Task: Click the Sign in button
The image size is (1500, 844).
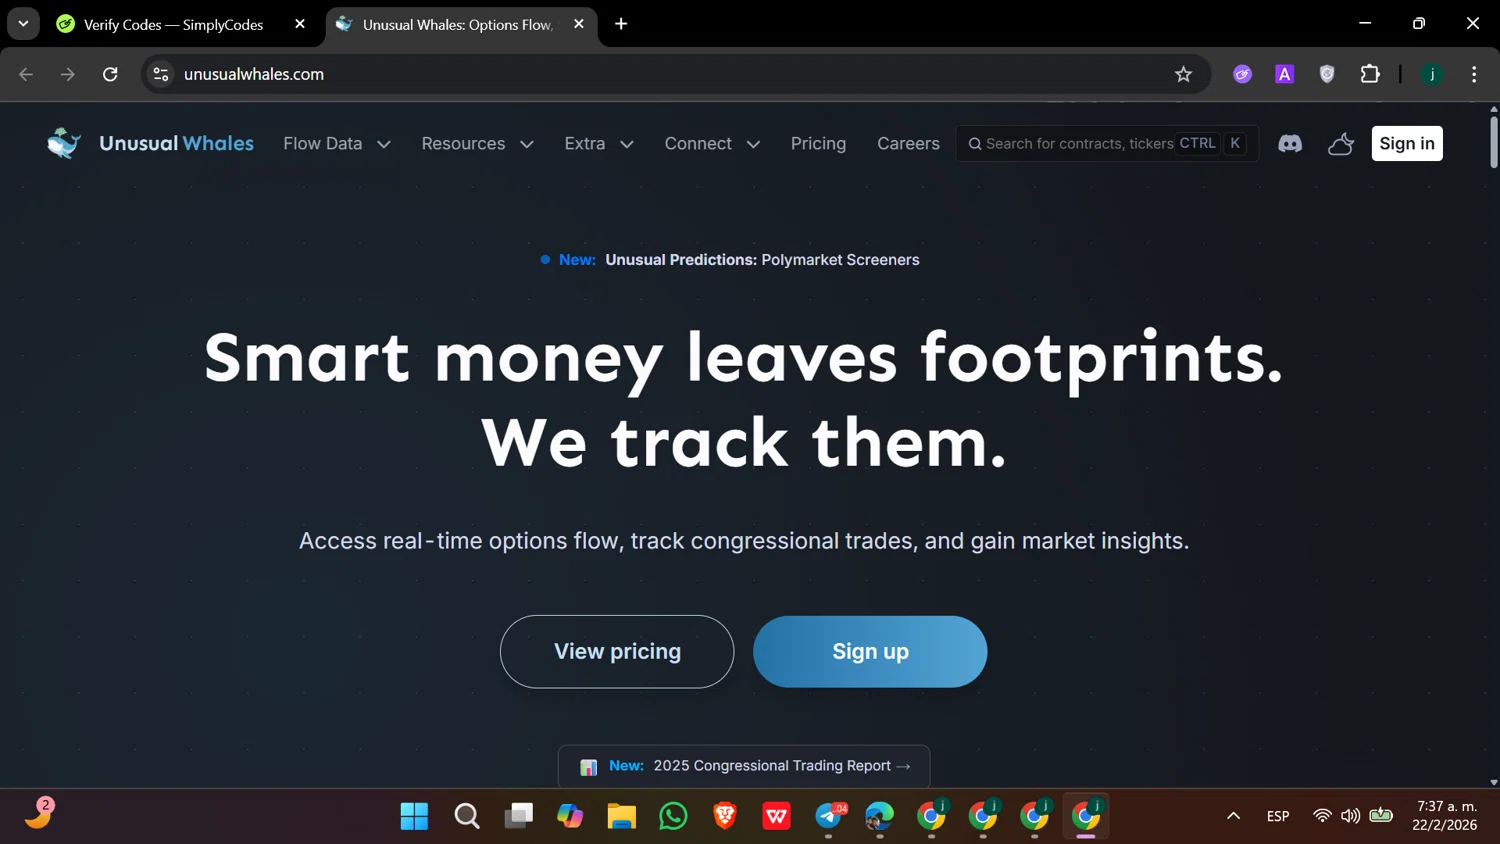Action: pos(1407,144)
